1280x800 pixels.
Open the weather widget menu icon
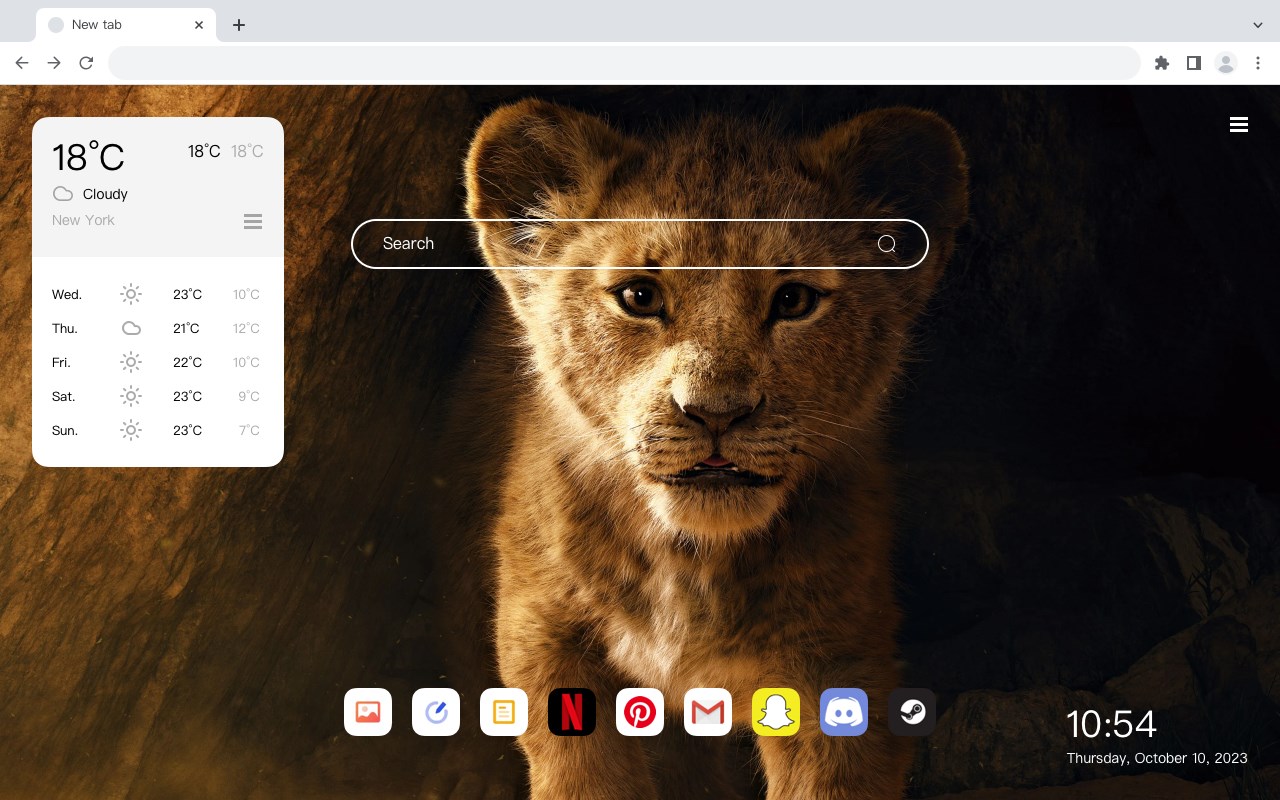click(x=253, y=221)
